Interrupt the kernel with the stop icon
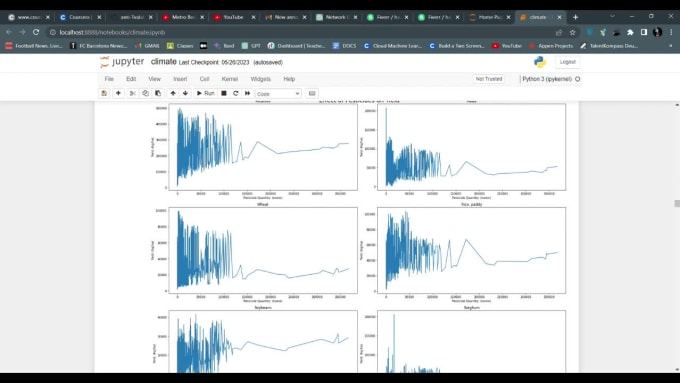The width and height of the screenshot is (680, 383). click(x=224, y=93)
